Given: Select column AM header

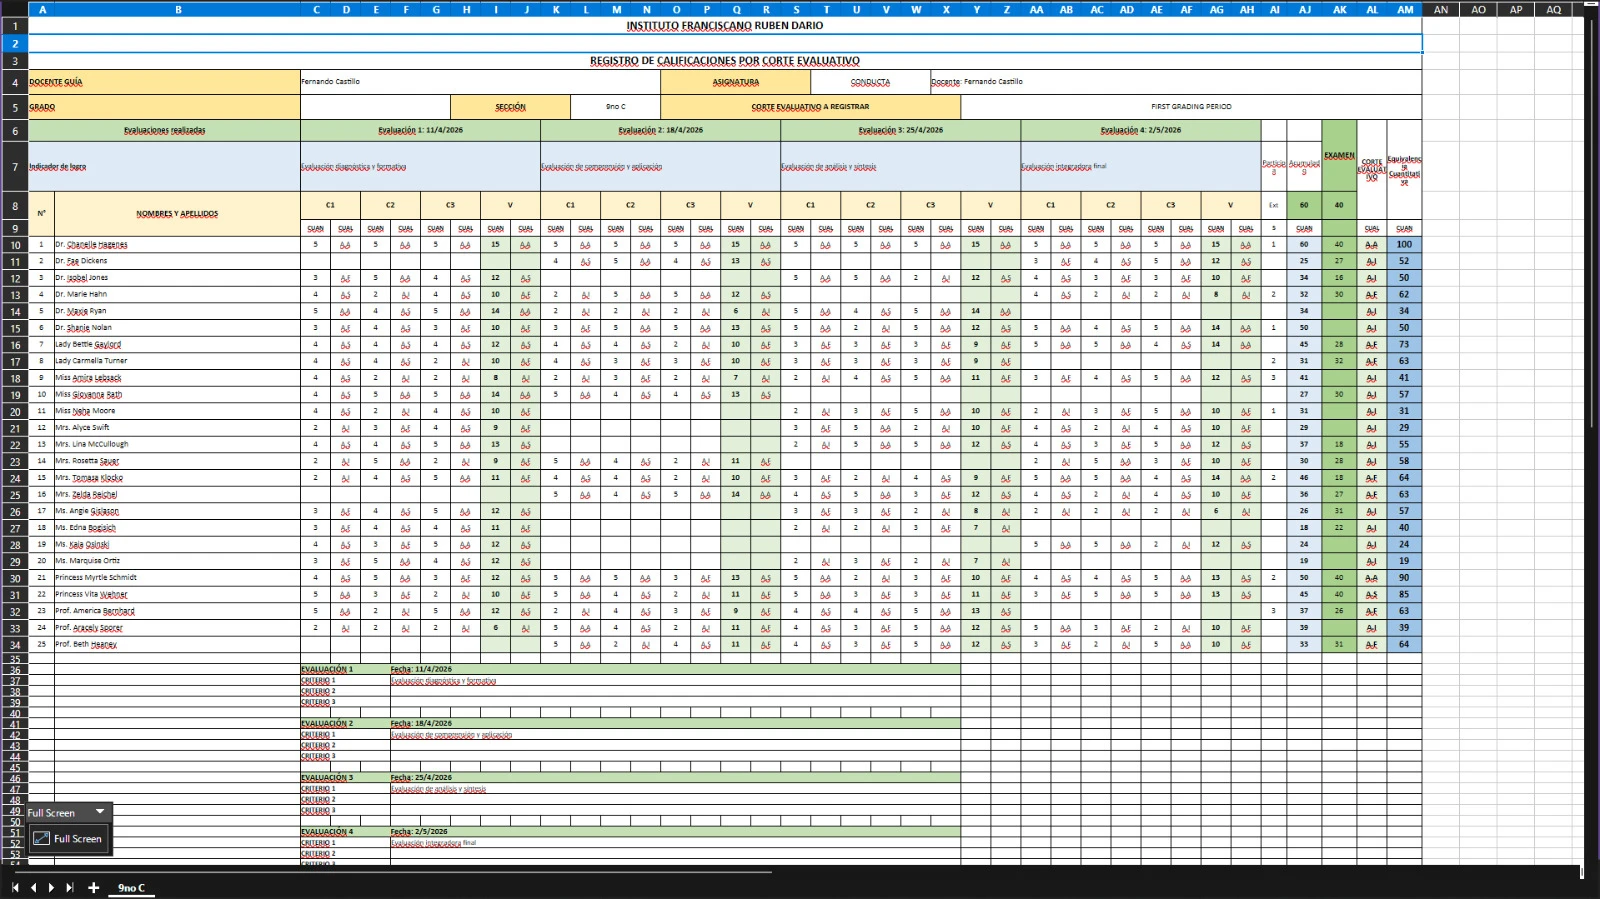Looking at the screenshot, I should [x=1405, y=9].
